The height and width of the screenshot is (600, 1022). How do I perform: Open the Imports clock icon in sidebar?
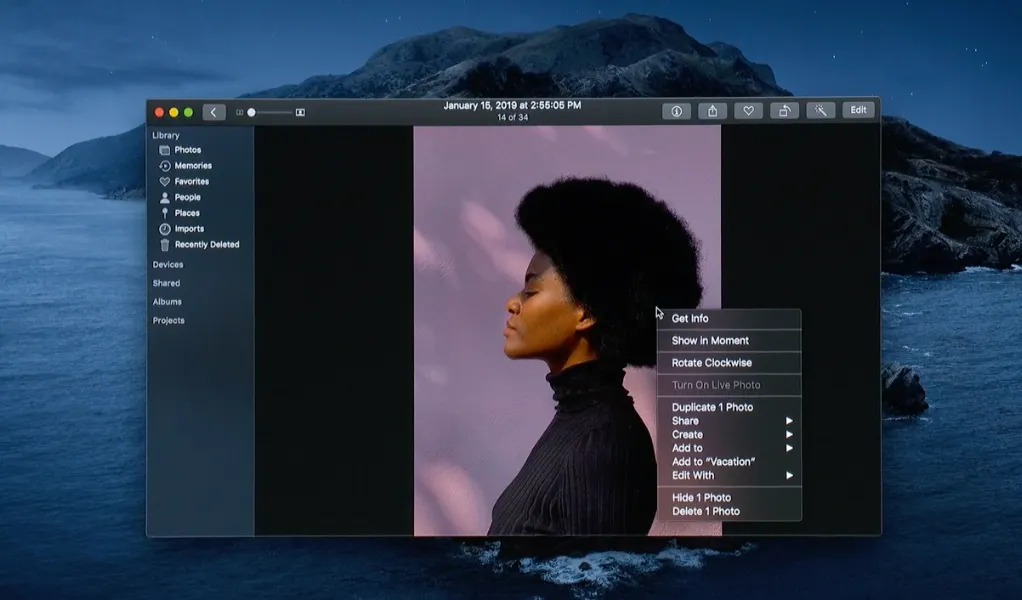click(x=165, y=229)
